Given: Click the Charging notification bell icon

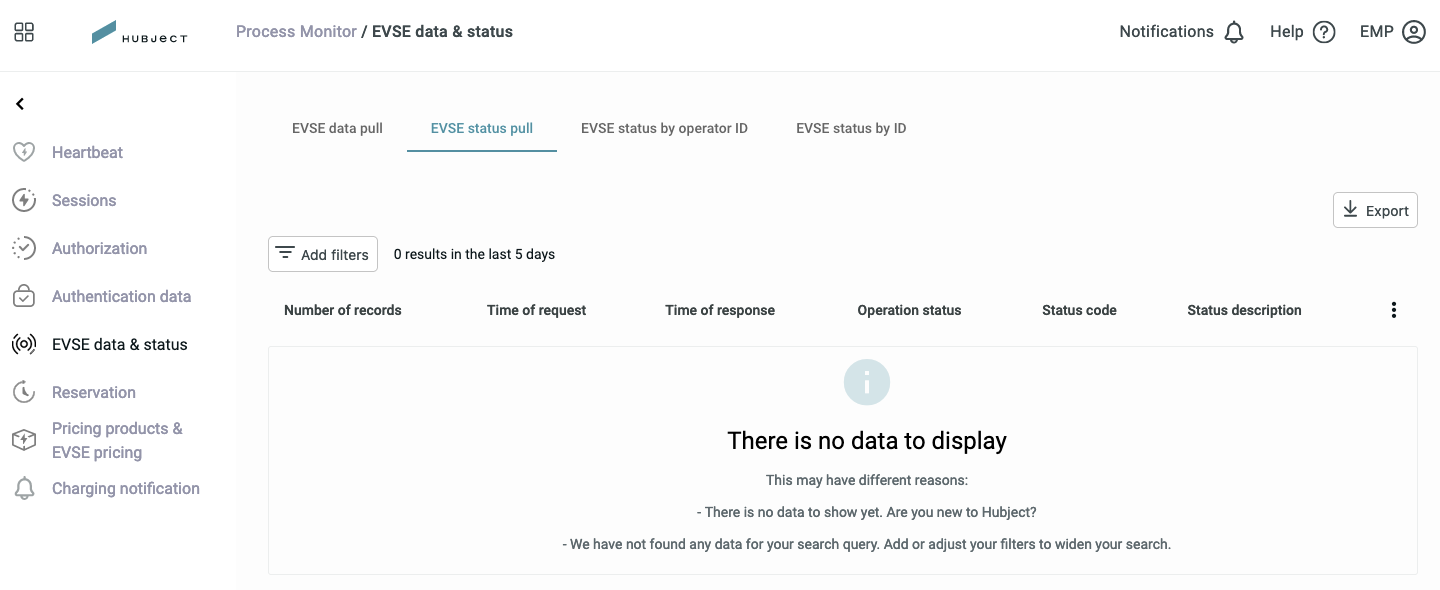Looking at the screenshot, I should (x=24, y=488).
